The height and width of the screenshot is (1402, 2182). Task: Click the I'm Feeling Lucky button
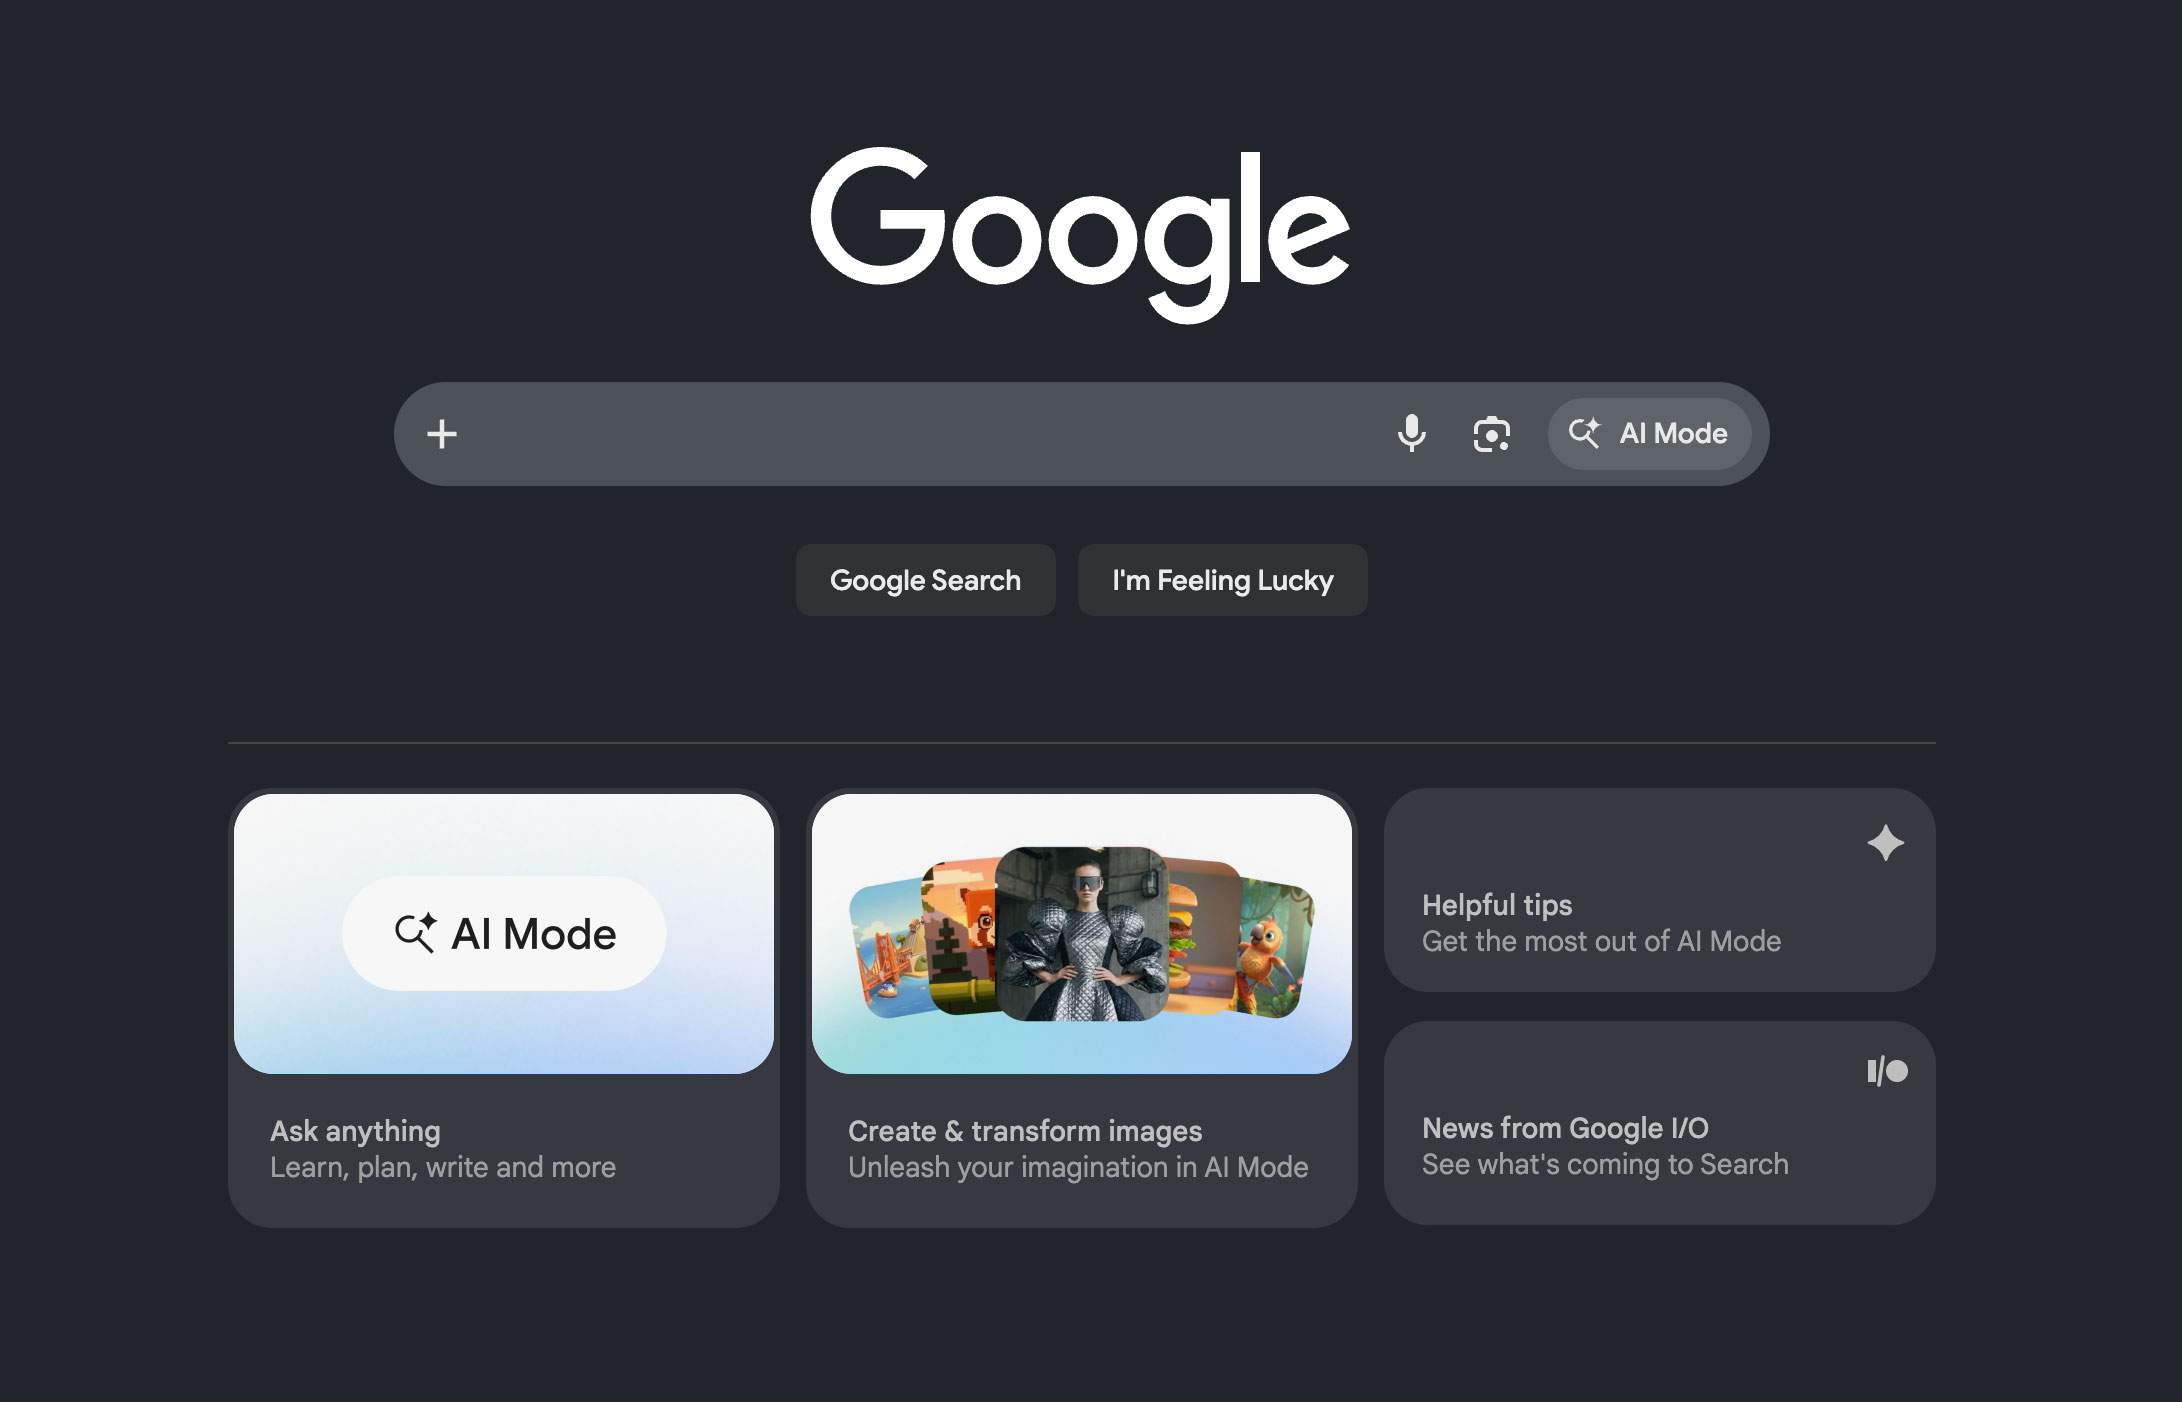coord(1222,580)
